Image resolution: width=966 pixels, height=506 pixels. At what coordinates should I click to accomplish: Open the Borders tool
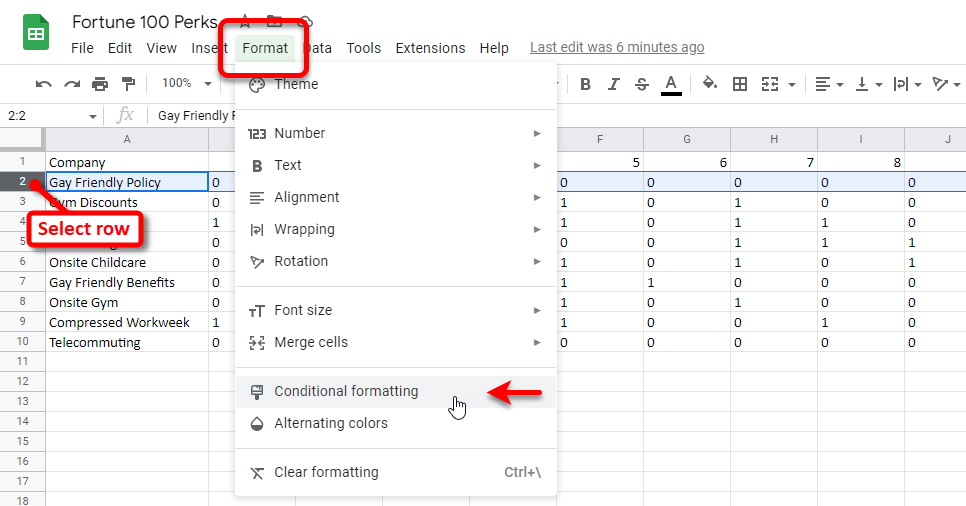coord(740,84)
